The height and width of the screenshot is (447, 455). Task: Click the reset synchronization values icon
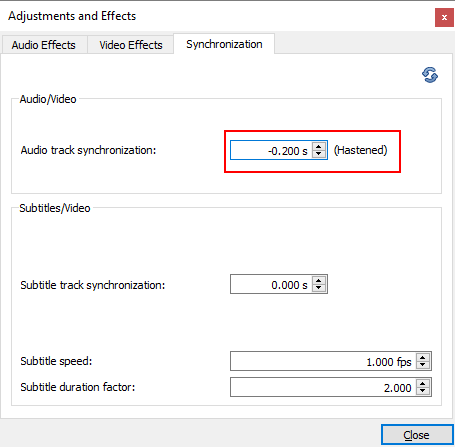pos(430,75)
